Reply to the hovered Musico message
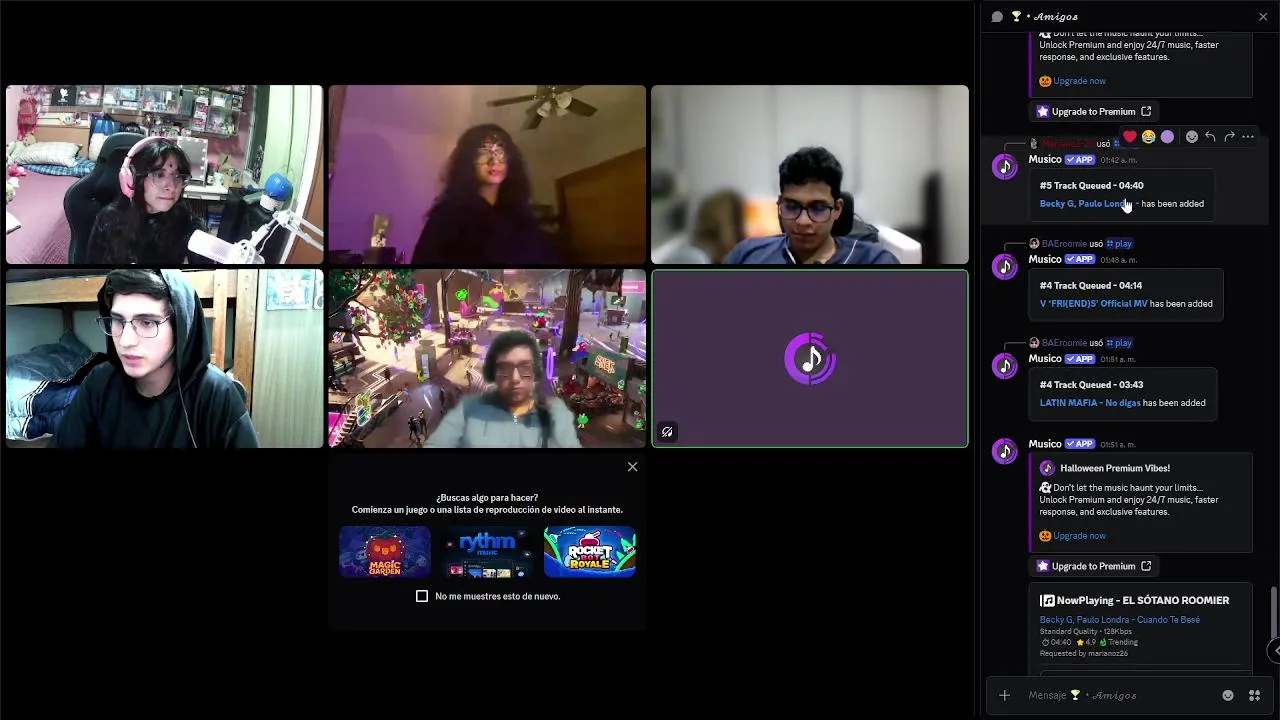The image size is (1280, 720). click(x=1210, y=137)
